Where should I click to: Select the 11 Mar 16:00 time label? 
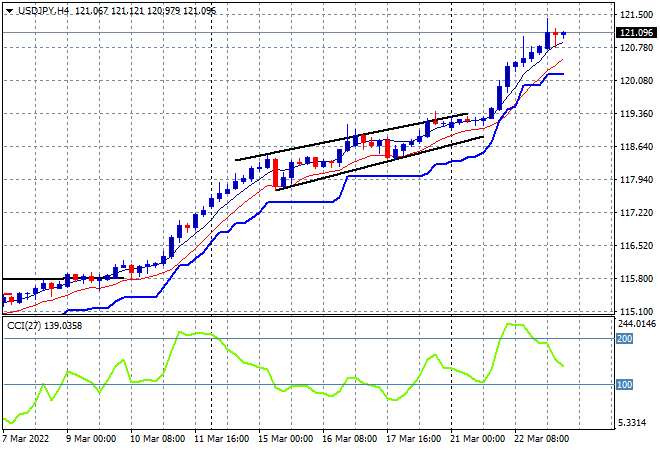click(221, 439)
